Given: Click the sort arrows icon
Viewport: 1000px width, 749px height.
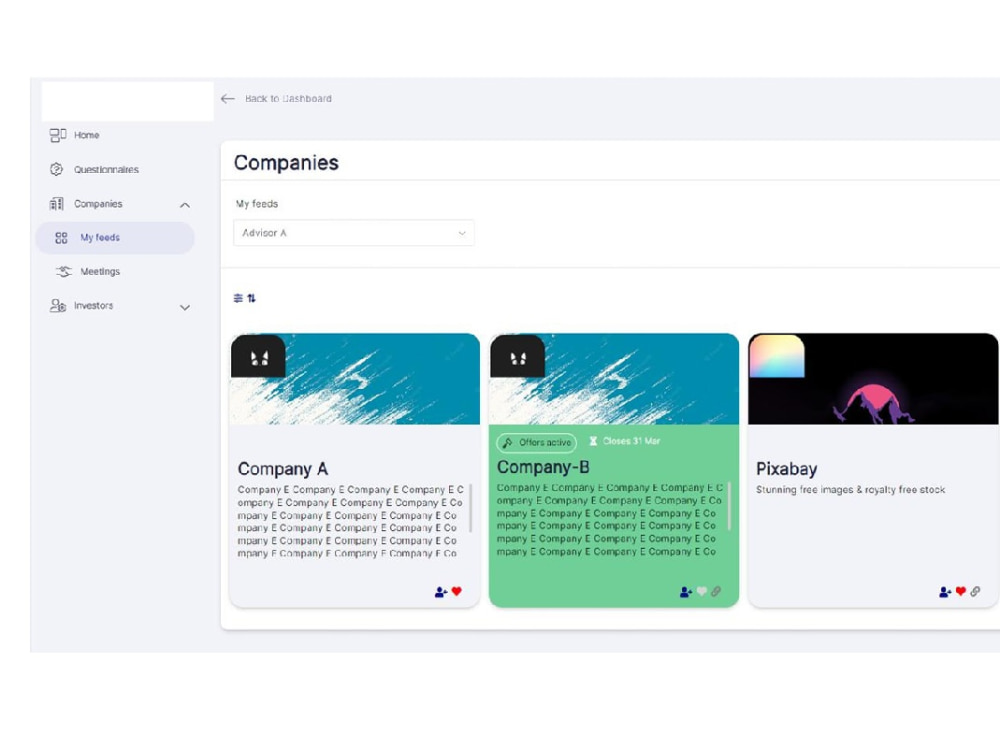Looking at the screenshot, I should (252, 298).
